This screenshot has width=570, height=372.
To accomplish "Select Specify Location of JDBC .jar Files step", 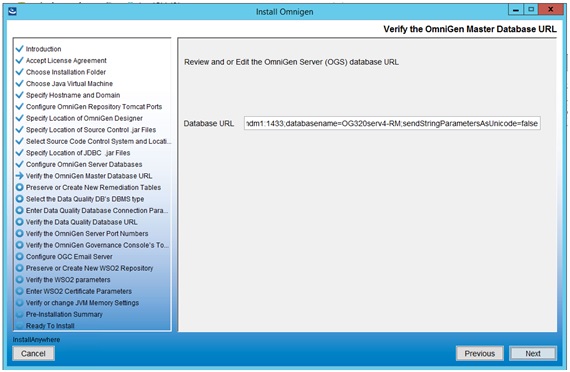I will click(78, 153).
